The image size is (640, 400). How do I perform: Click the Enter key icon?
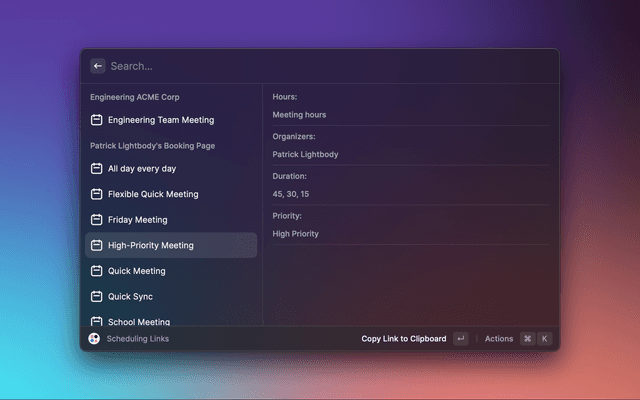[x=460, y=339]
